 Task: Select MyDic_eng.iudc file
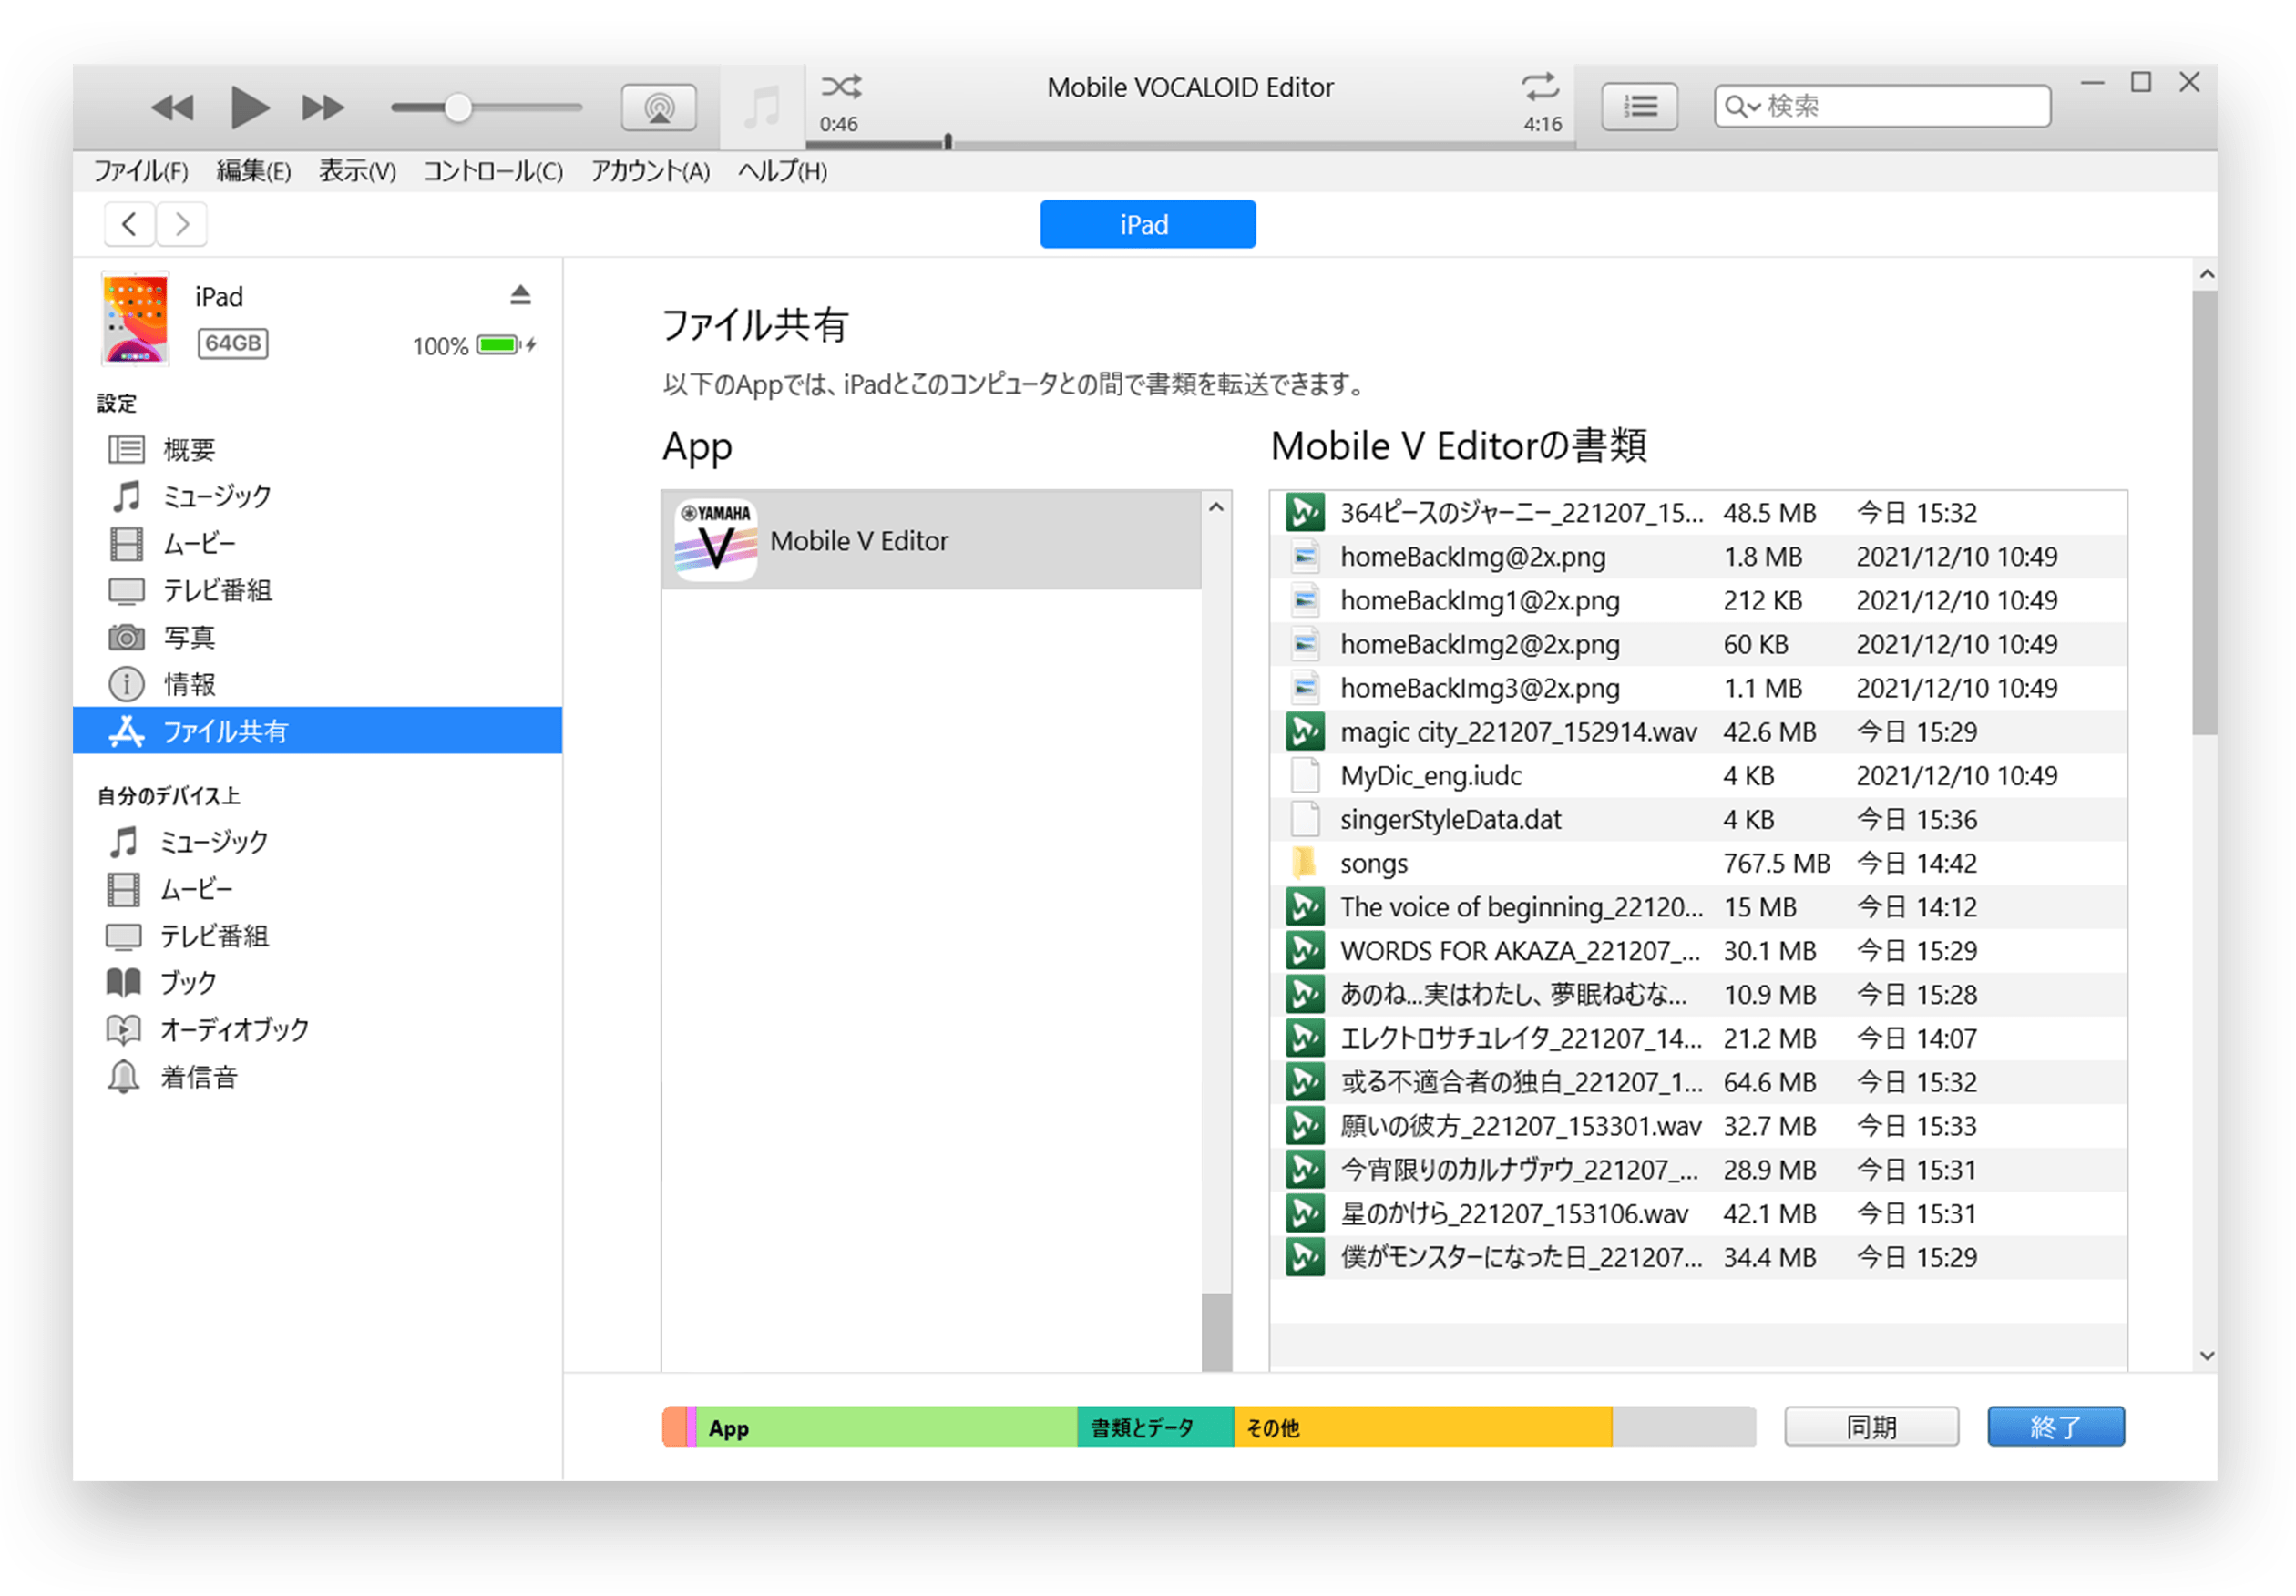point(1698,776)
